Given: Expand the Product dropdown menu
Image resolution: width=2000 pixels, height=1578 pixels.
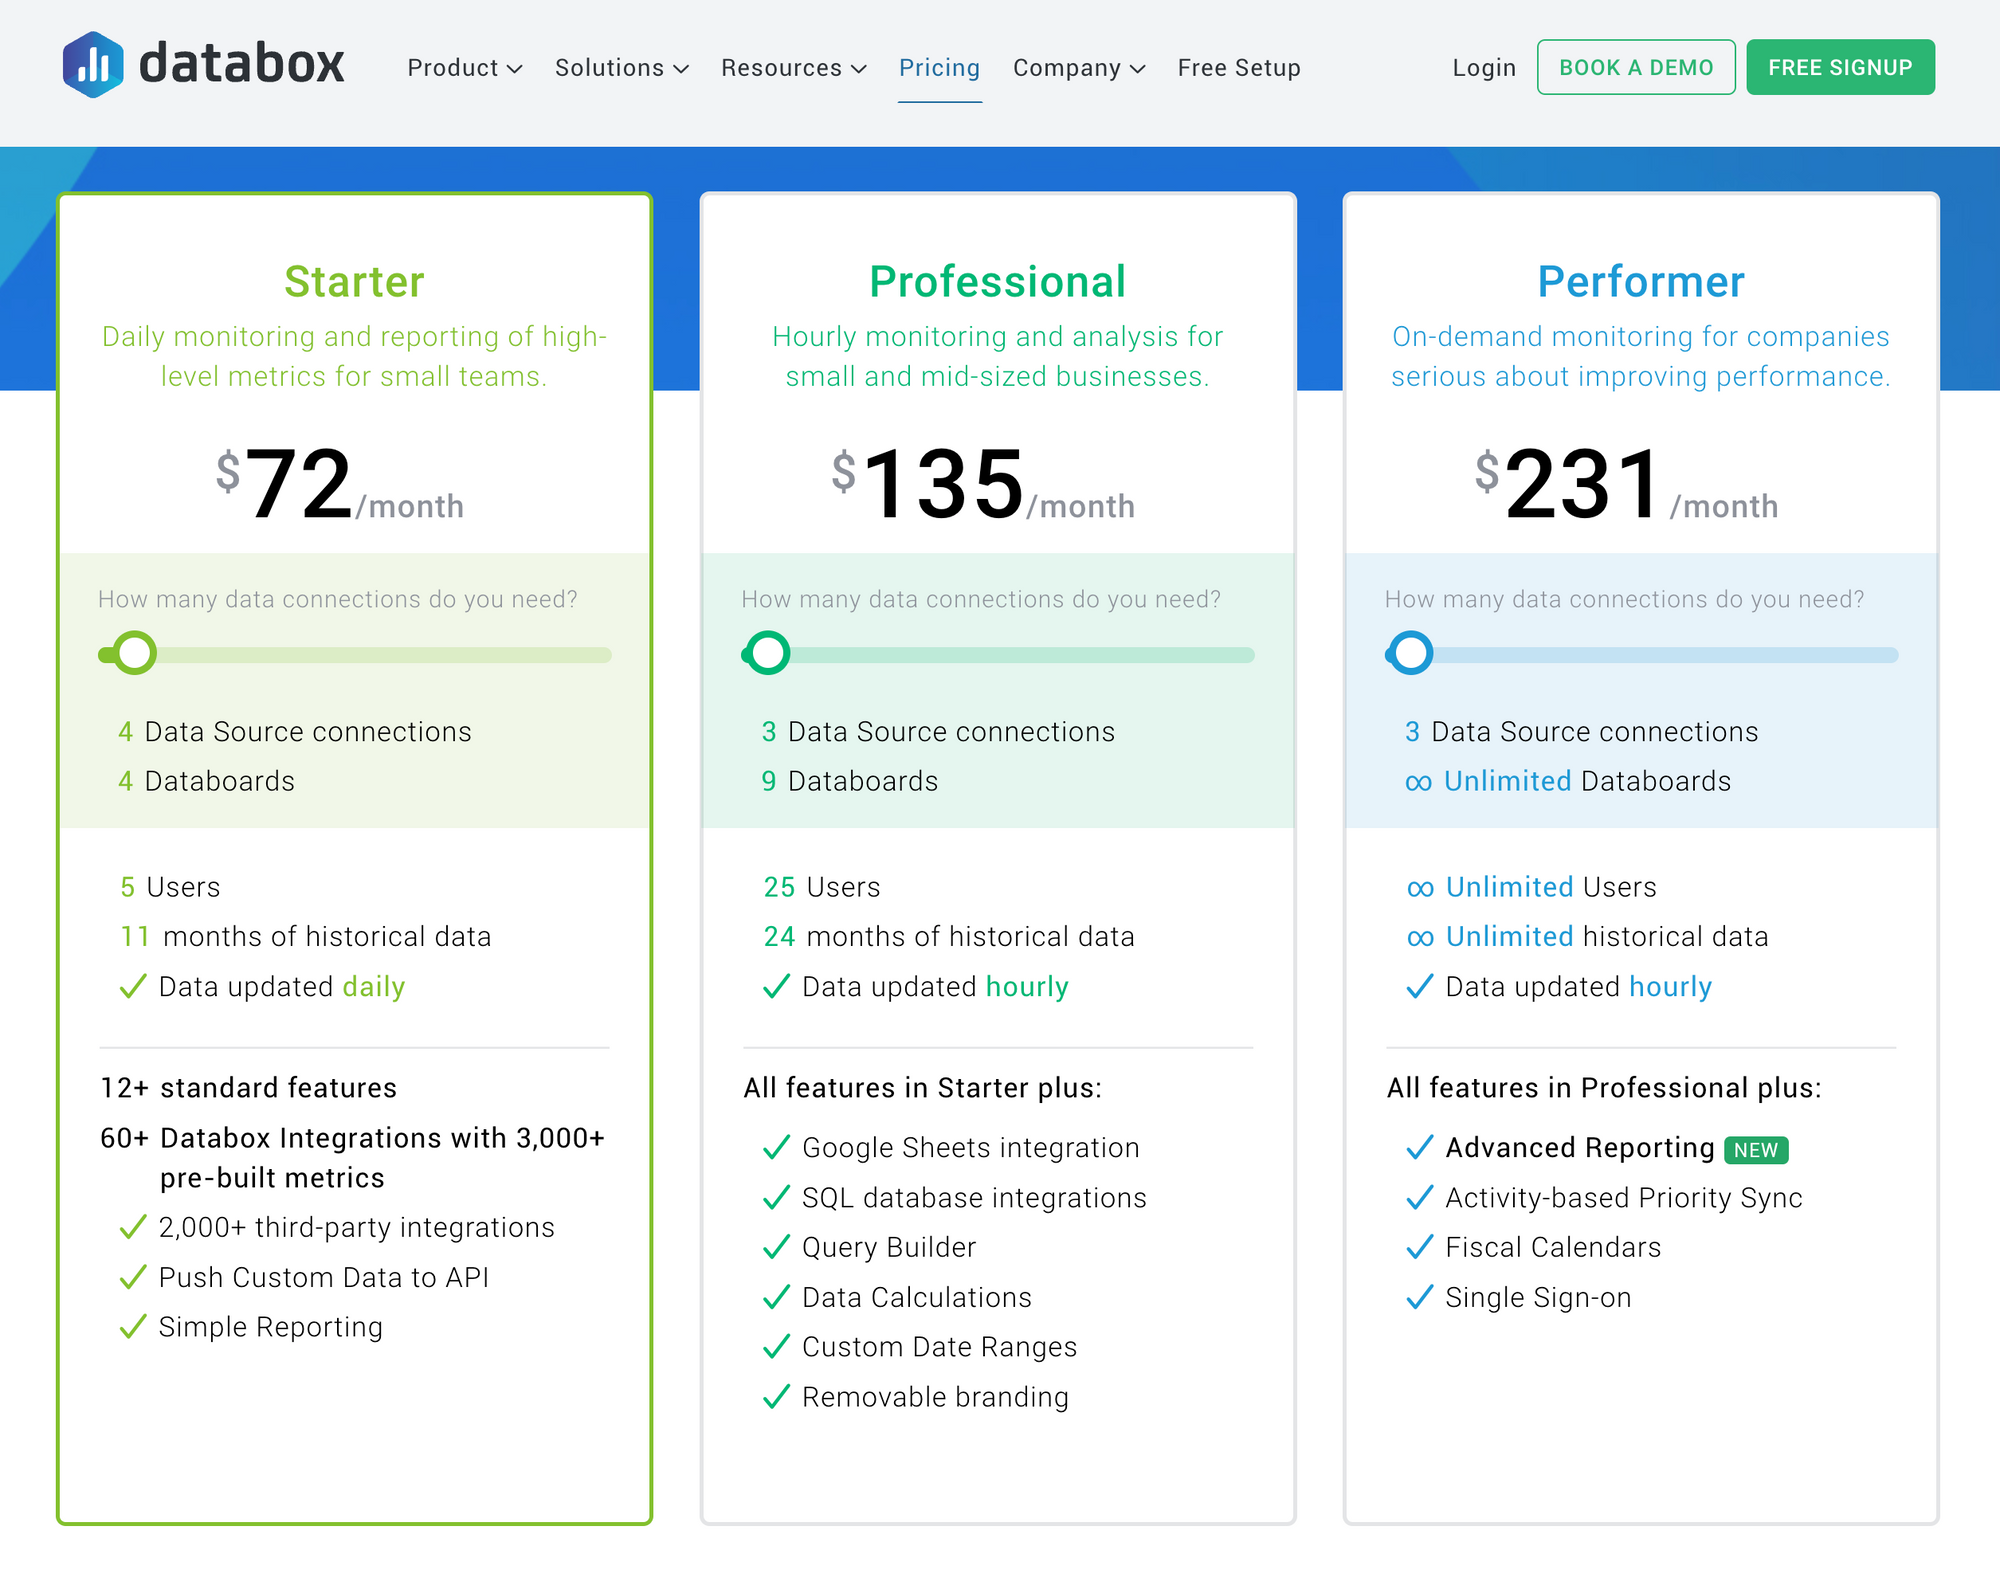Looking at the screenshot, I should pyautogui.click(x=464, y=68).
